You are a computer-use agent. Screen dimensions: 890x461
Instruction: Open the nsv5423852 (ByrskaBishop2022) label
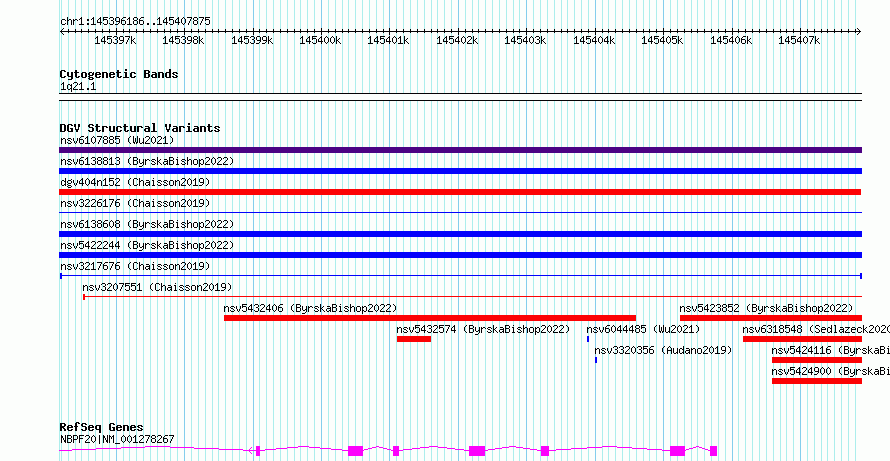766,308
